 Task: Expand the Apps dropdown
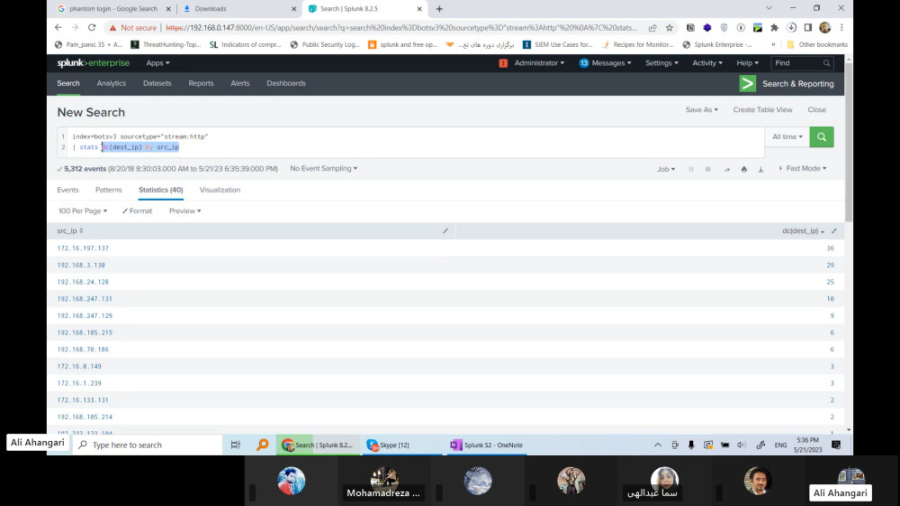click(157, 63)
